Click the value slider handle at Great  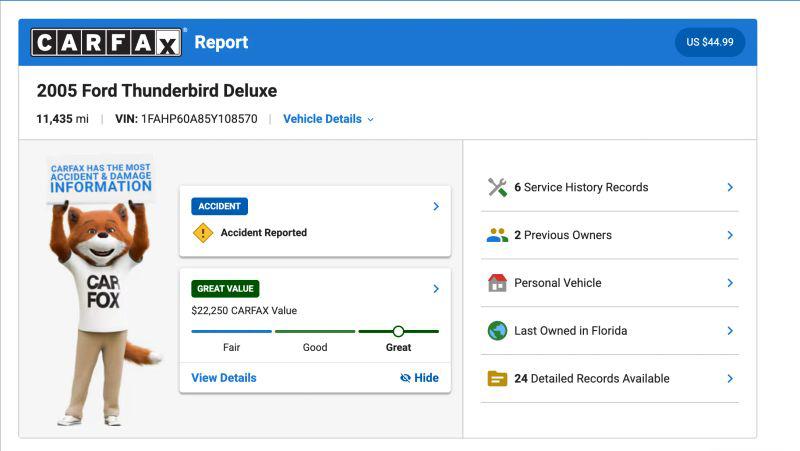[398, 332]
